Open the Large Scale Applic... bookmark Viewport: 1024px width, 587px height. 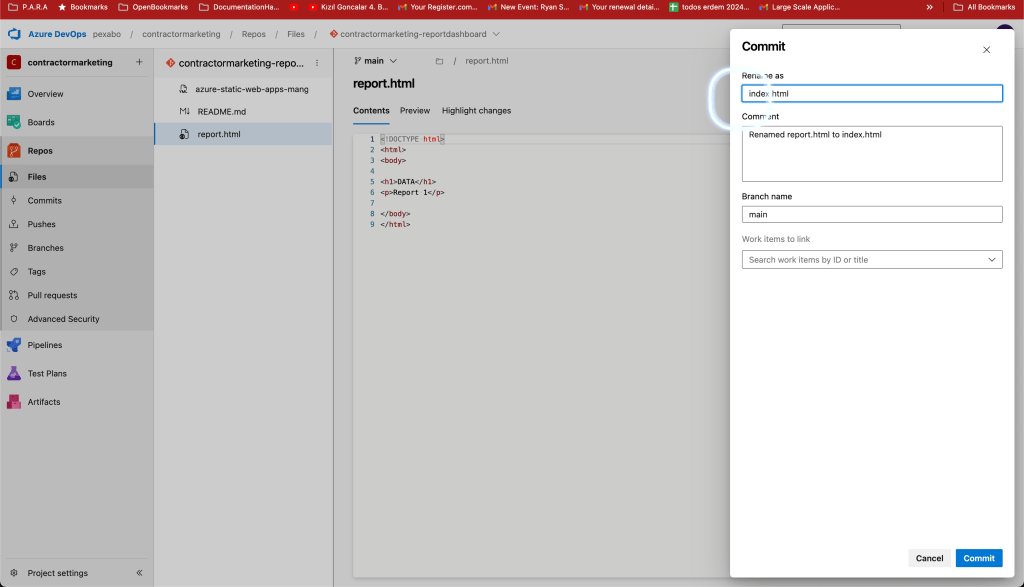click(799, 7)
